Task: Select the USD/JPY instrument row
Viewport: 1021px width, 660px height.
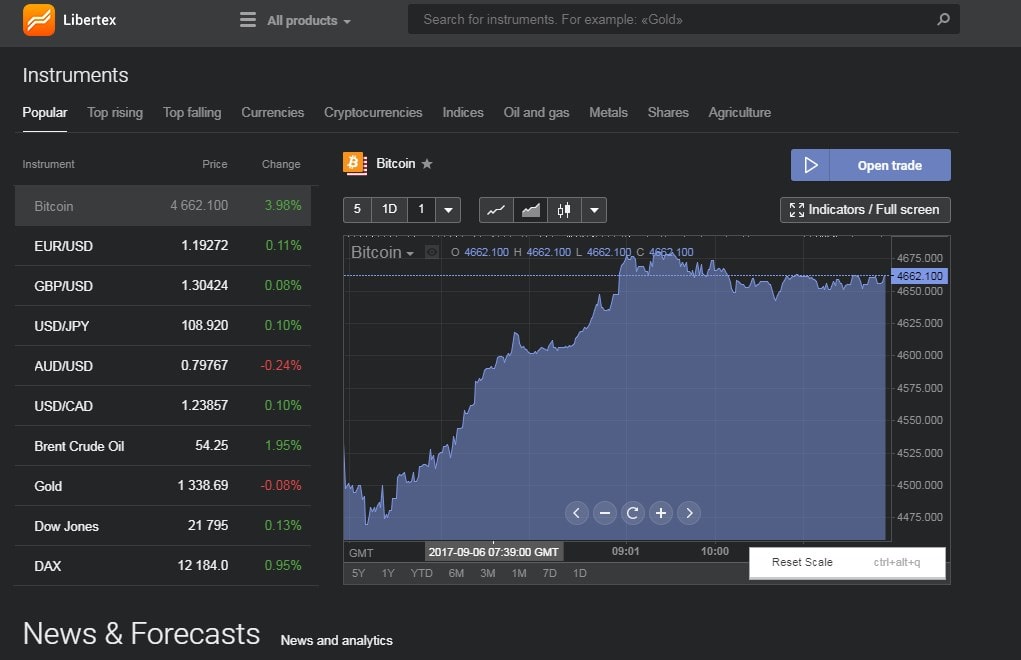Action: [163, 325]
